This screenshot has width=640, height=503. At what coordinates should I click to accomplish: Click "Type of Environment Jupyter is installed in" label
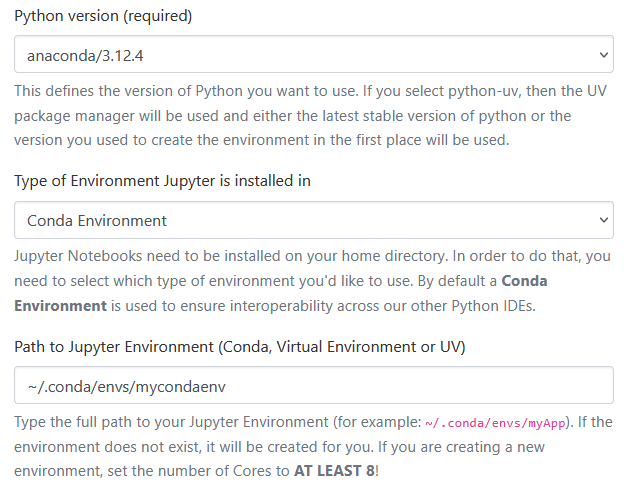tap(162, 182)
